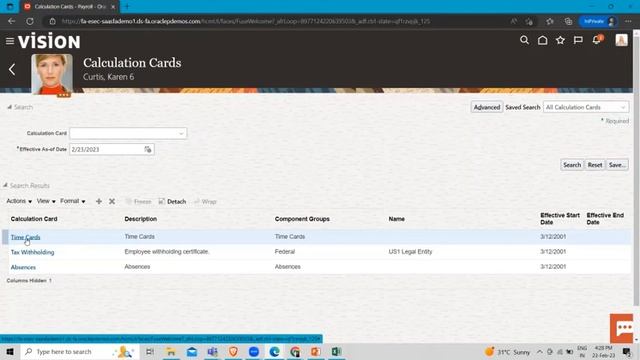Click the Effective Start Date column header
The height and width of the screenshot is (360, 640).
560,219
